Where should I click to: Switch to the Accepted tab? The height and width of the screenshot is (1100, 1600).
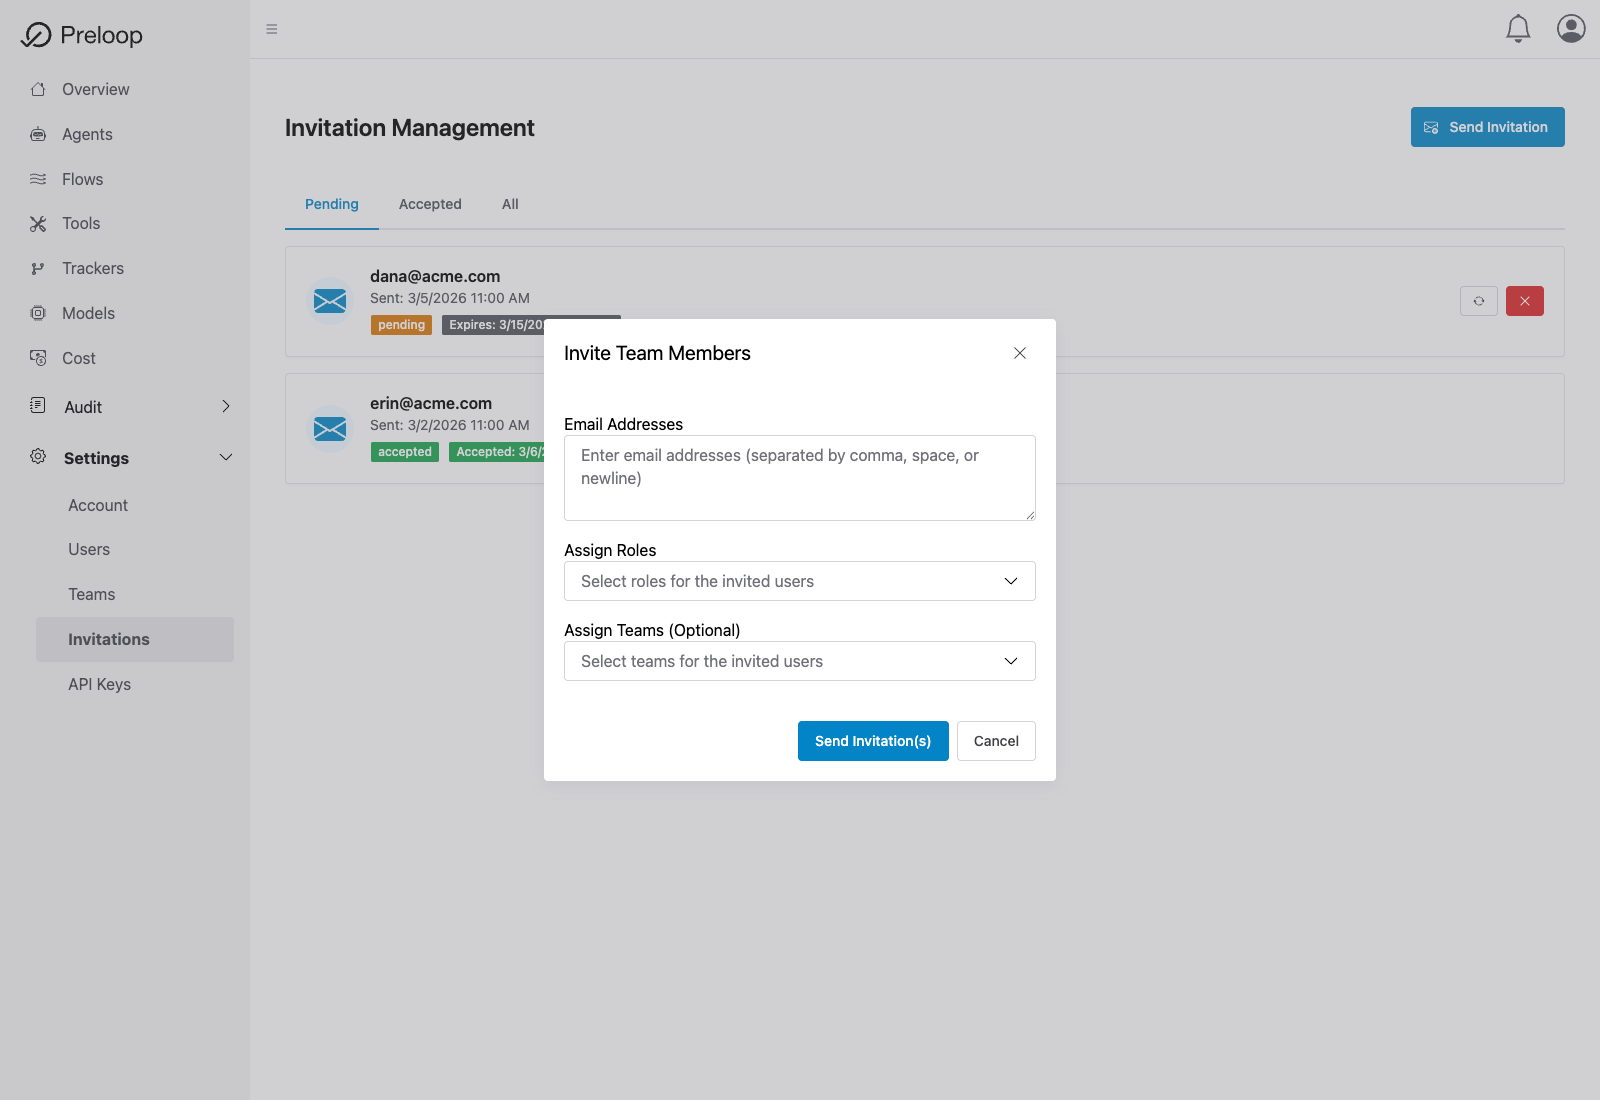430,204
